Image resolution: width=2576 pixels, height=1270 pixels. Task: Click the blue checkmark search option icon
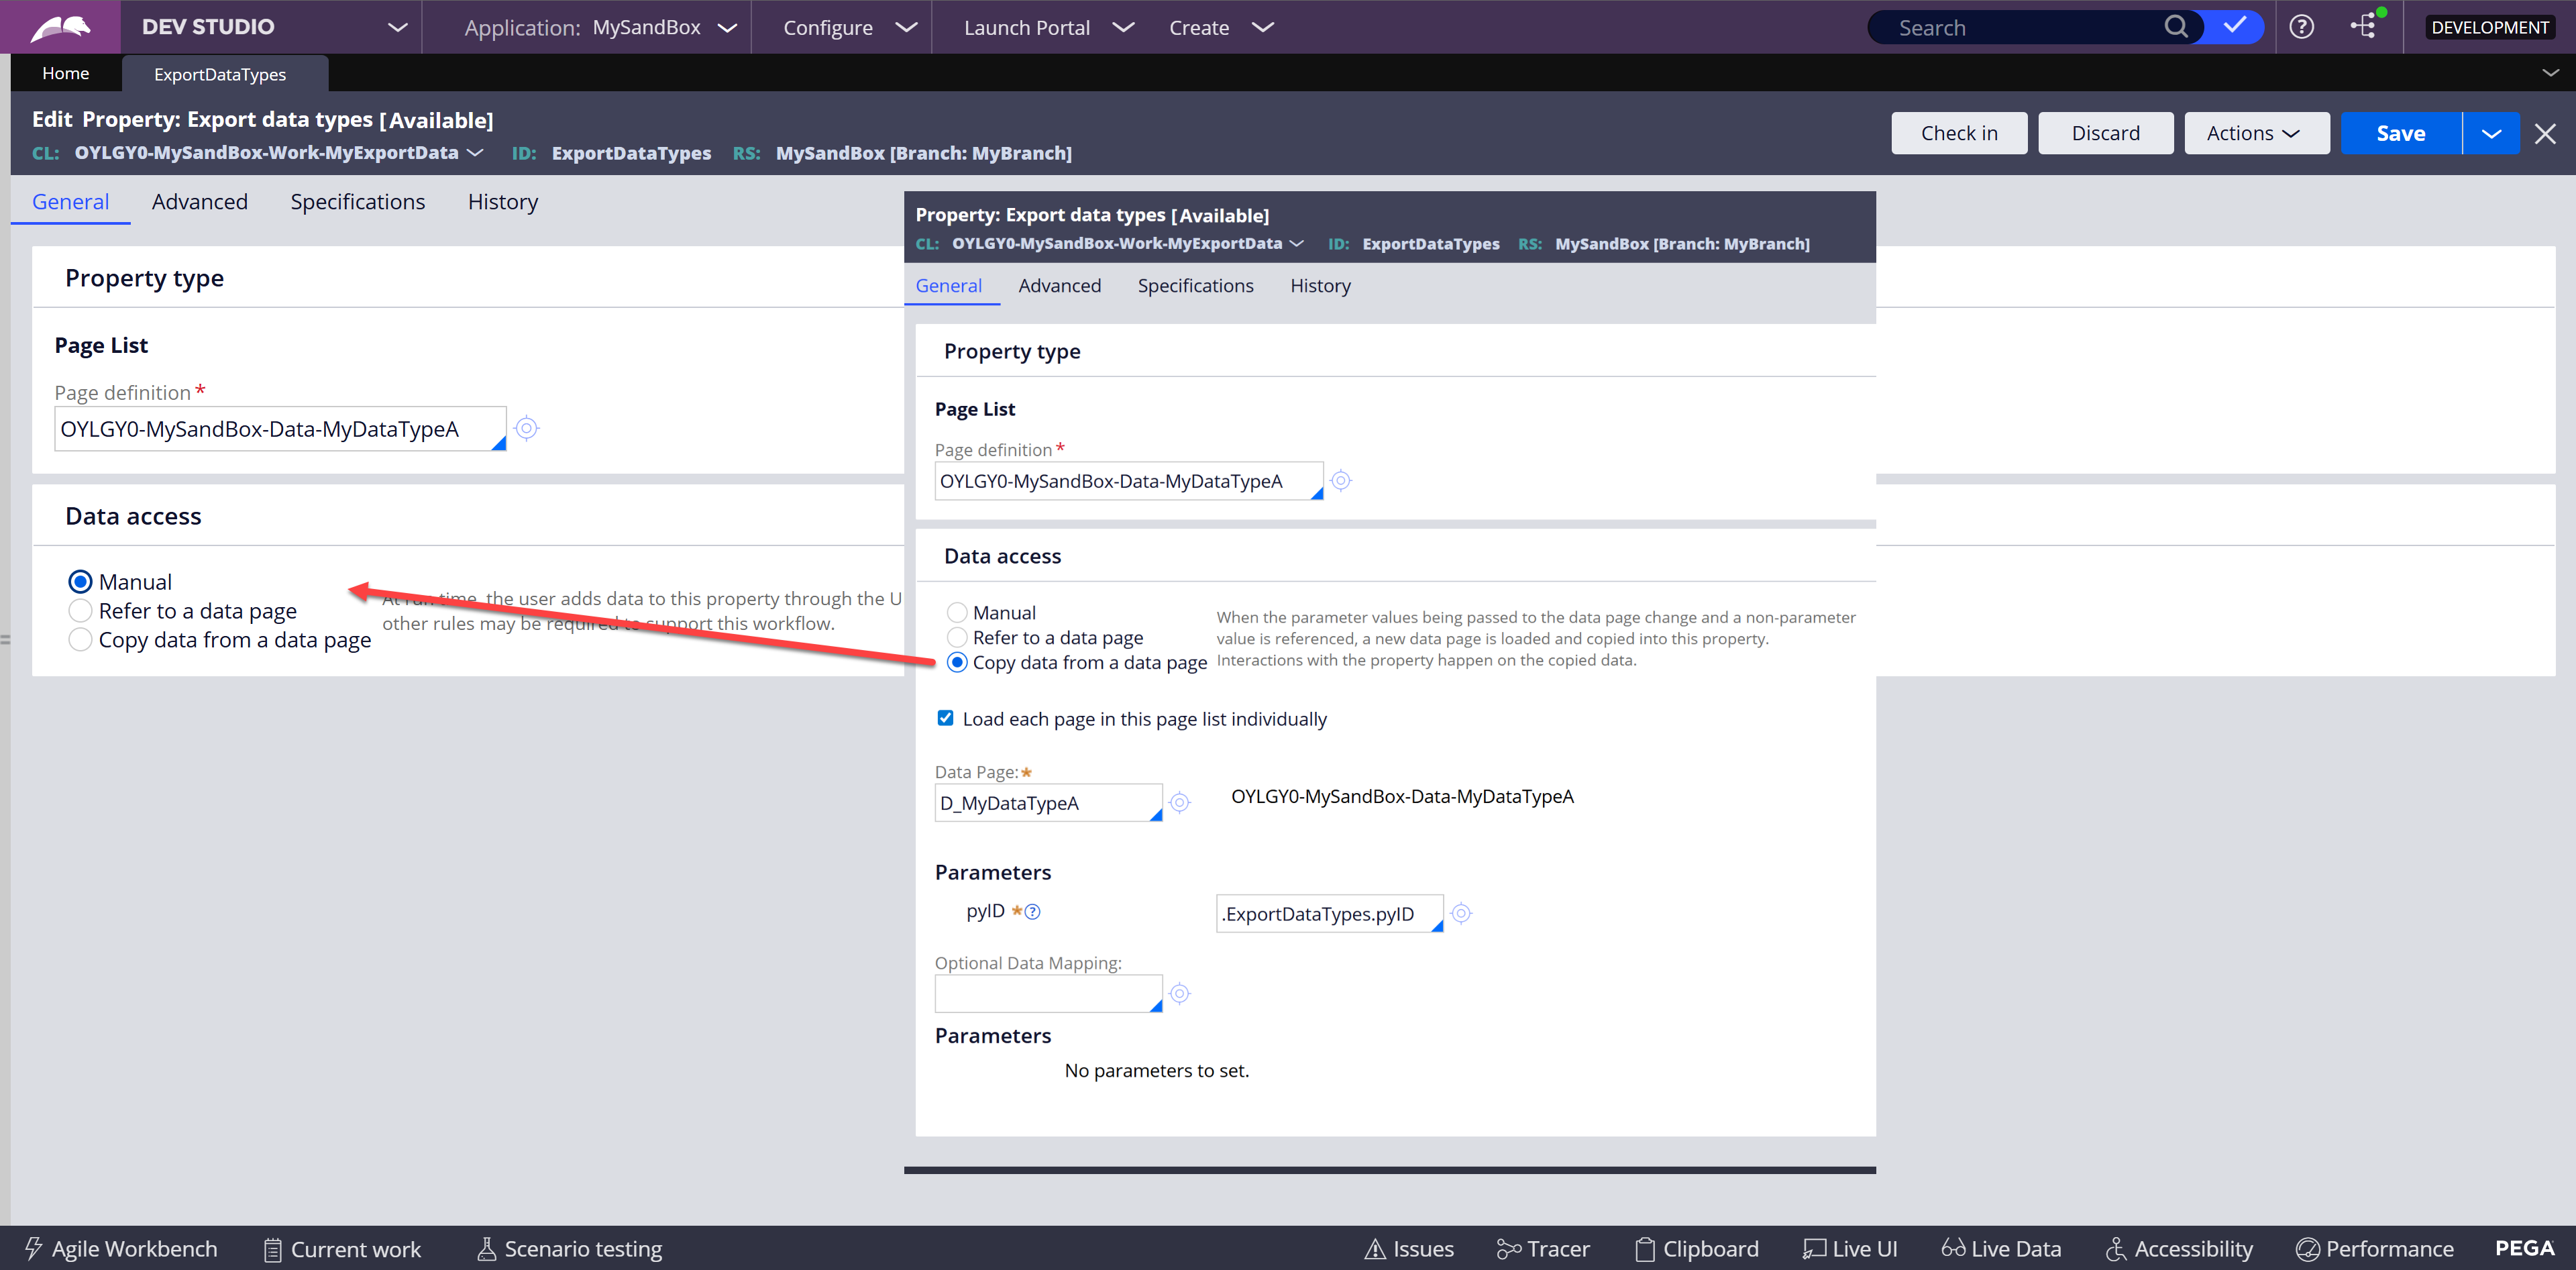pos(2235,26)
